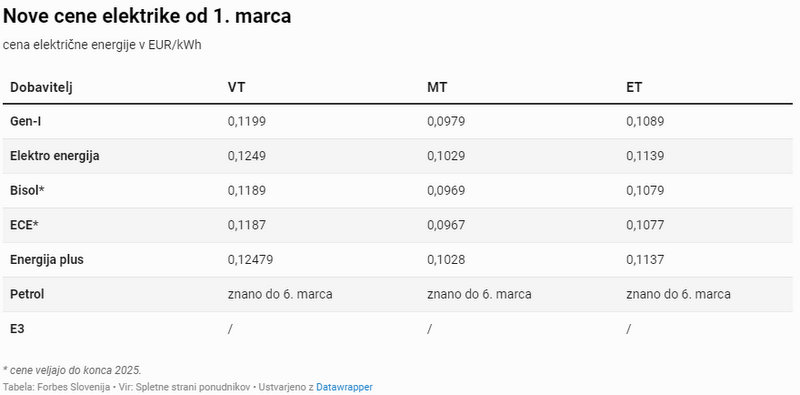Click the Dobavitelj column header
The image size is (800, 395).
(x=41, y=87)
